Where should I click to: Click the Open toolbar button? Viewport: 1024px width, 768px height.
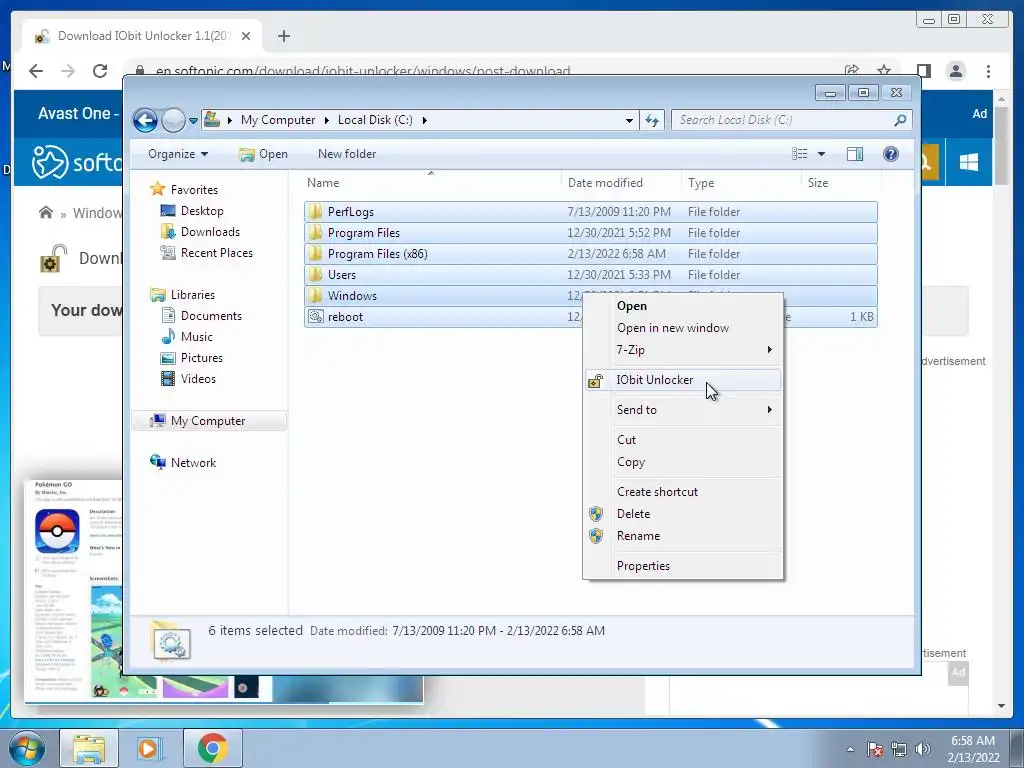tap(264, 154)
